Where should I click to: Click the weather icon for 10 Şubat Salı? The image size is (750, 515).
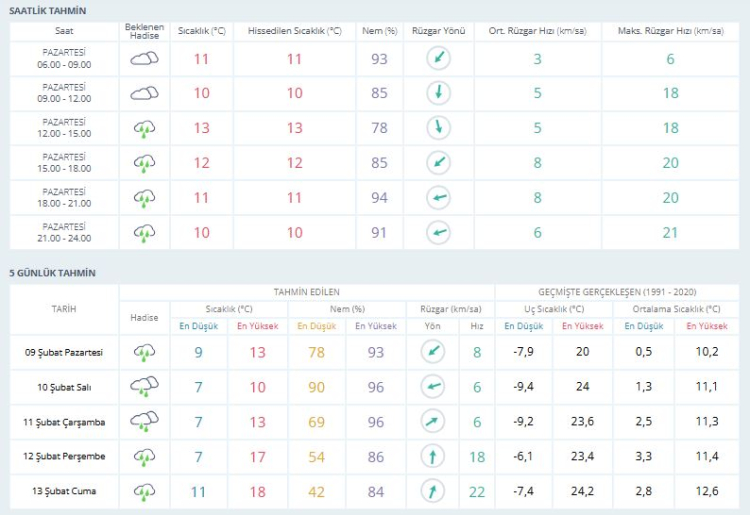pyautogui.click(x=145, y=387)
